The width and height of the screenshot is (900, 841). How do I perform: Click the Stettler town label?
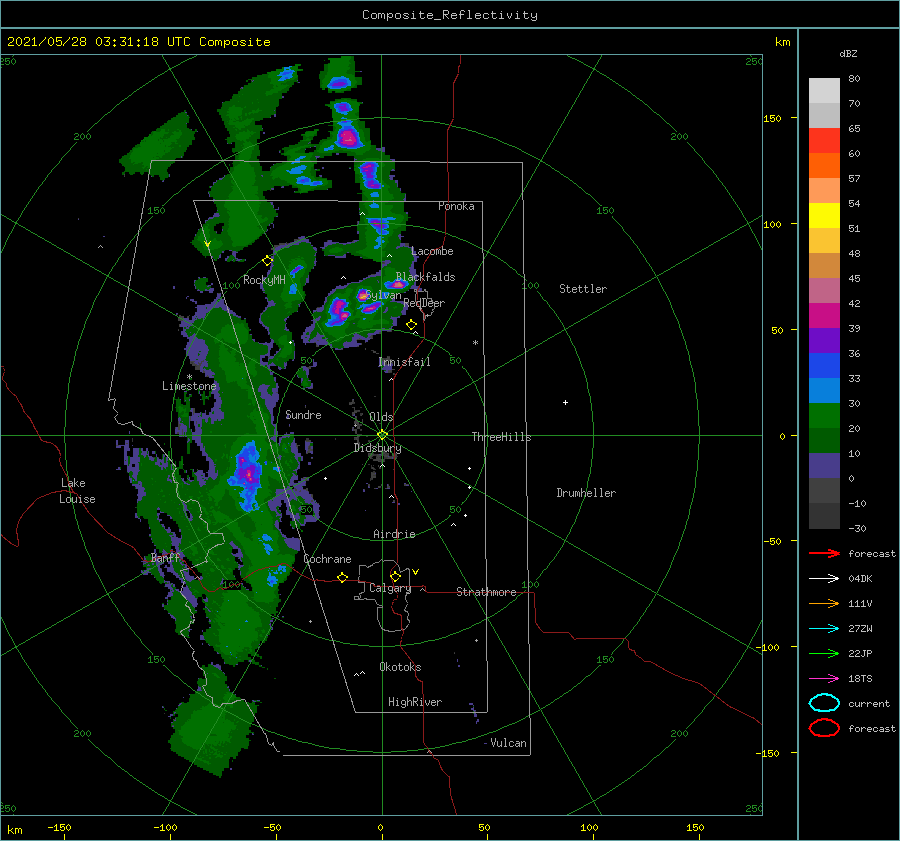pyautogui.click(x=583, y=289)
